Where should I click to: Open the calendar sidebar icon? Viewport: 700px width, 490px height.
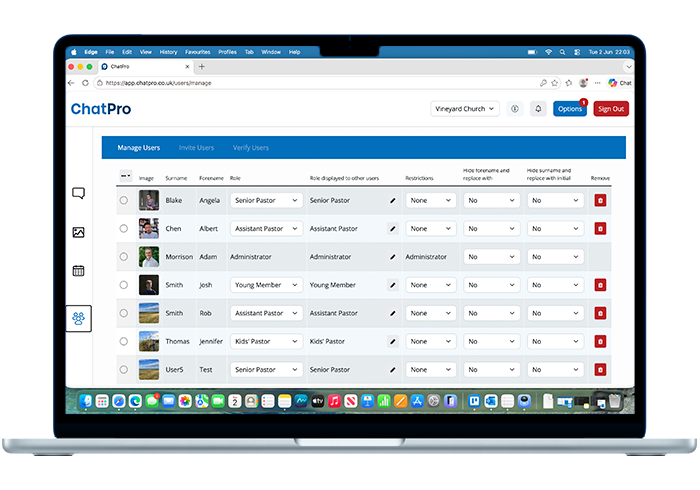(x=79, y=270)
